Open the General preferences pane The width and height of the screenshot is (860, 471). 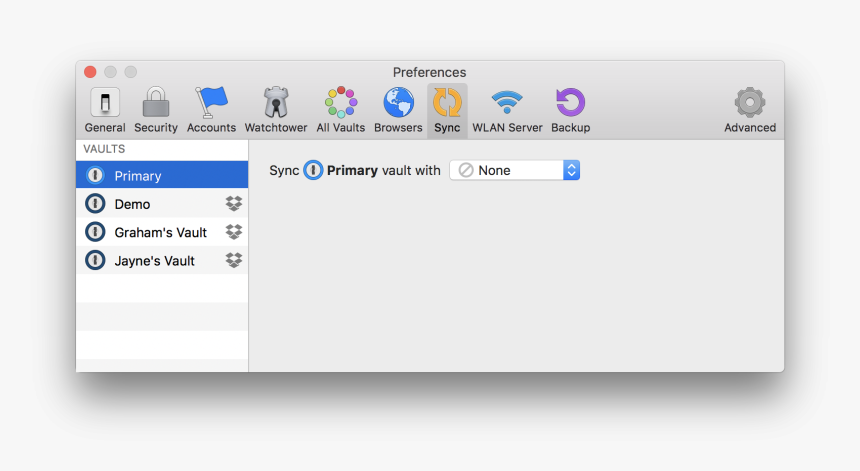click(x=105, y=110)
